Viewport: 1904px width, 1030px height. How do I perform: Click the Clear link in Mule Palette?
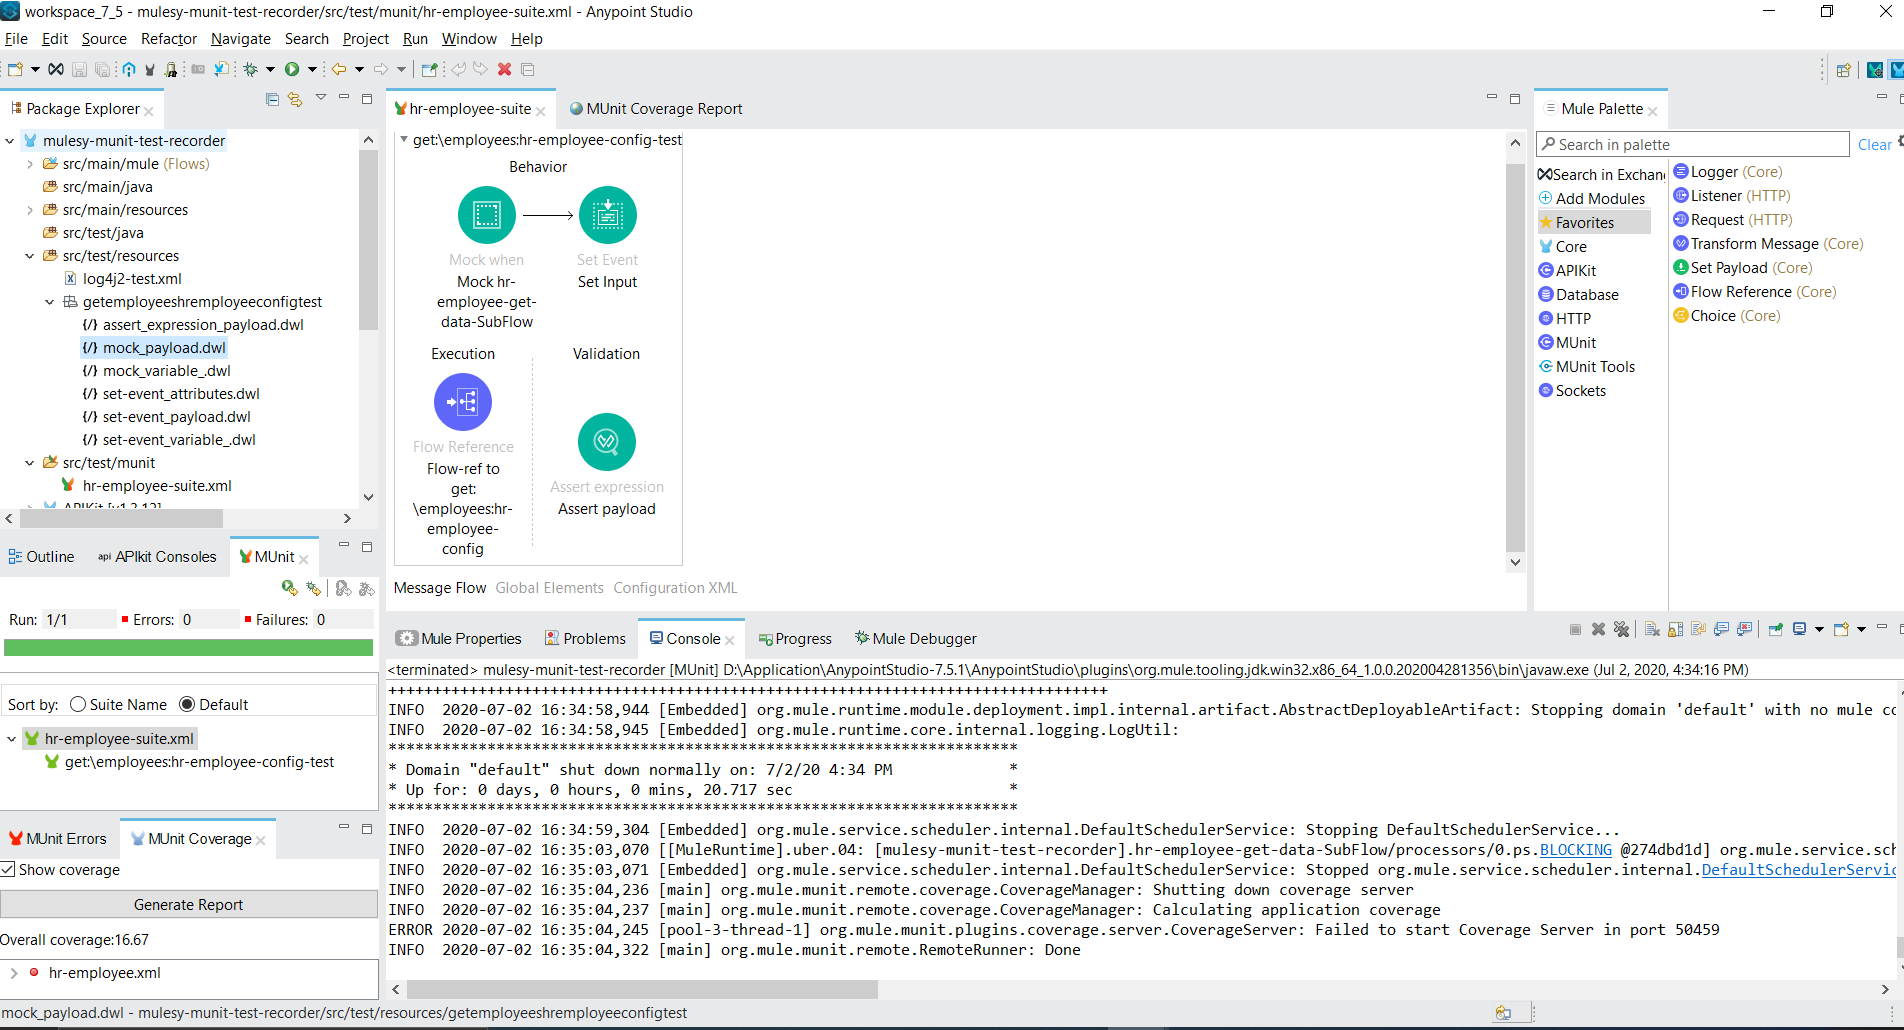click(1874, 145)
